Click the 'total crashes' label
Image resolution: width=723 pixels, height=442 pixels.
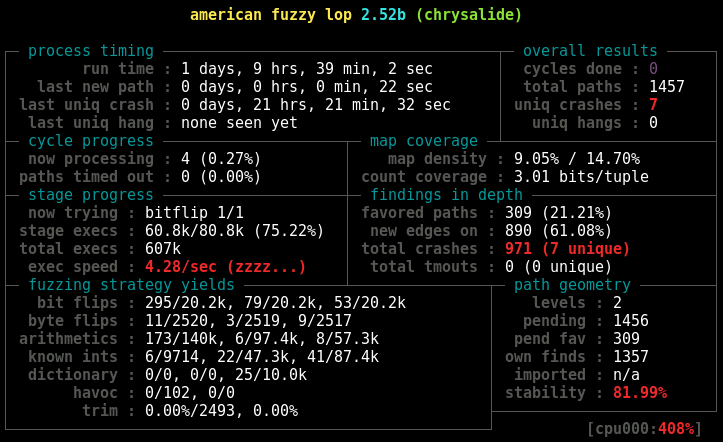coord(419,248)
